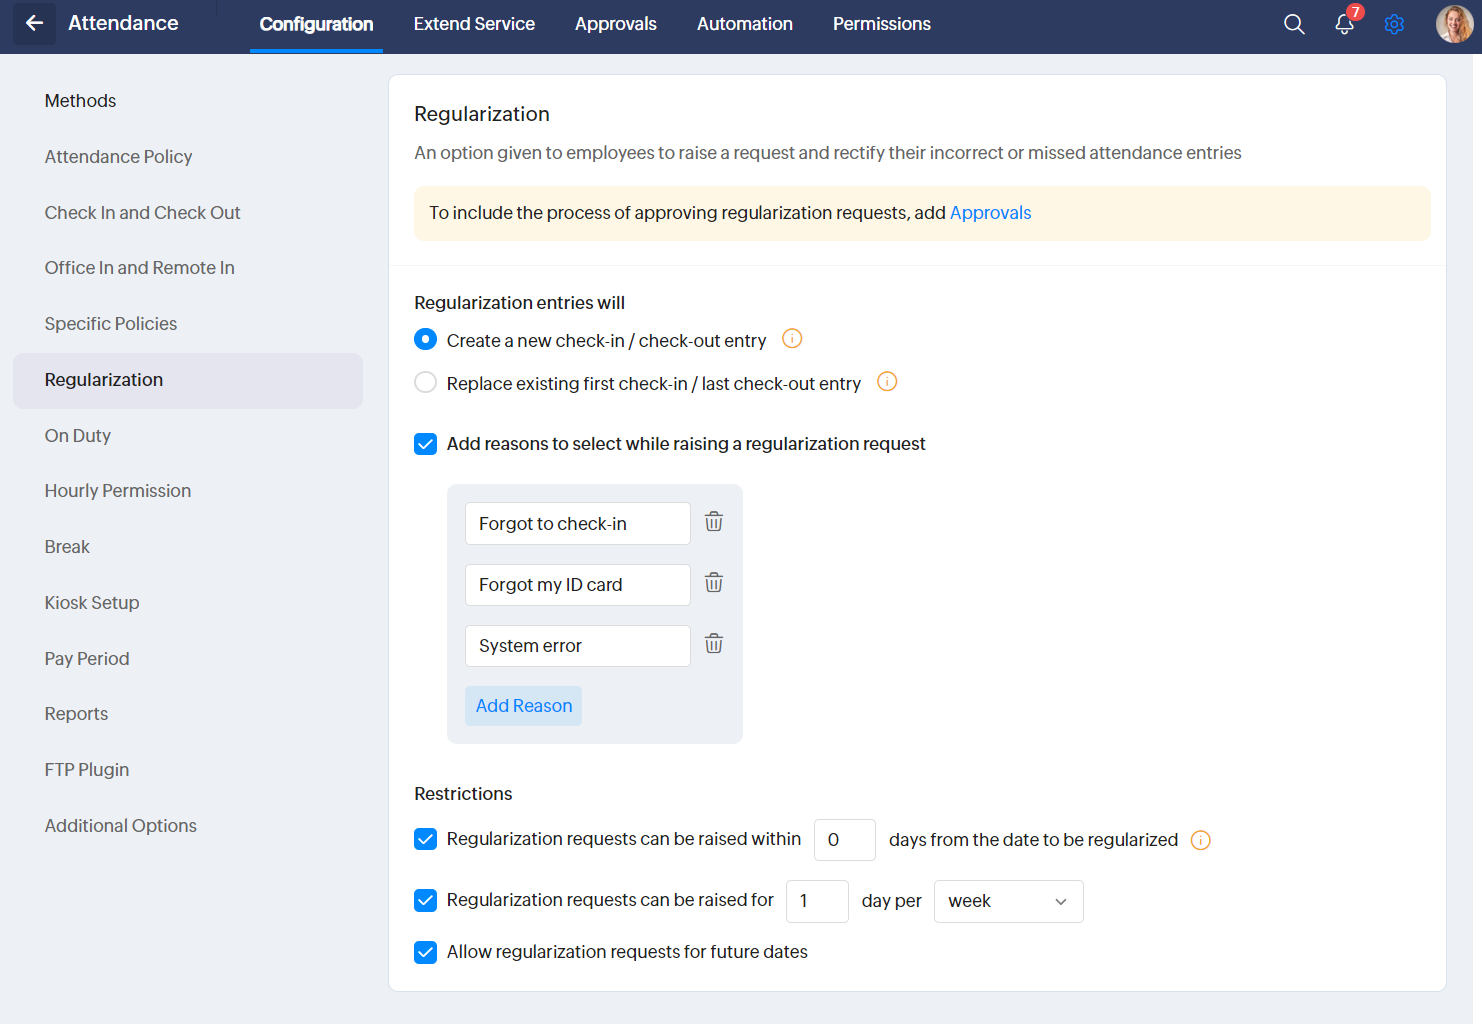Viewport: 1482px width, 1024px height.
Task: Click the settings gear icon
Action: click(1394, 24)
